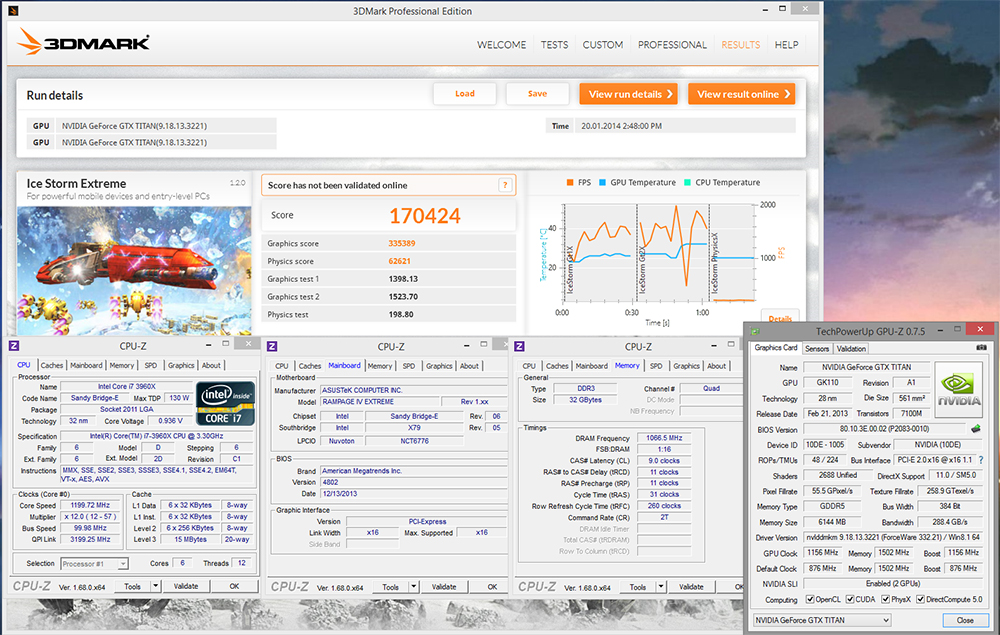Open the TESTS section in 3DMark
Screen dimensions: 1000x635
tap(554, 45)
